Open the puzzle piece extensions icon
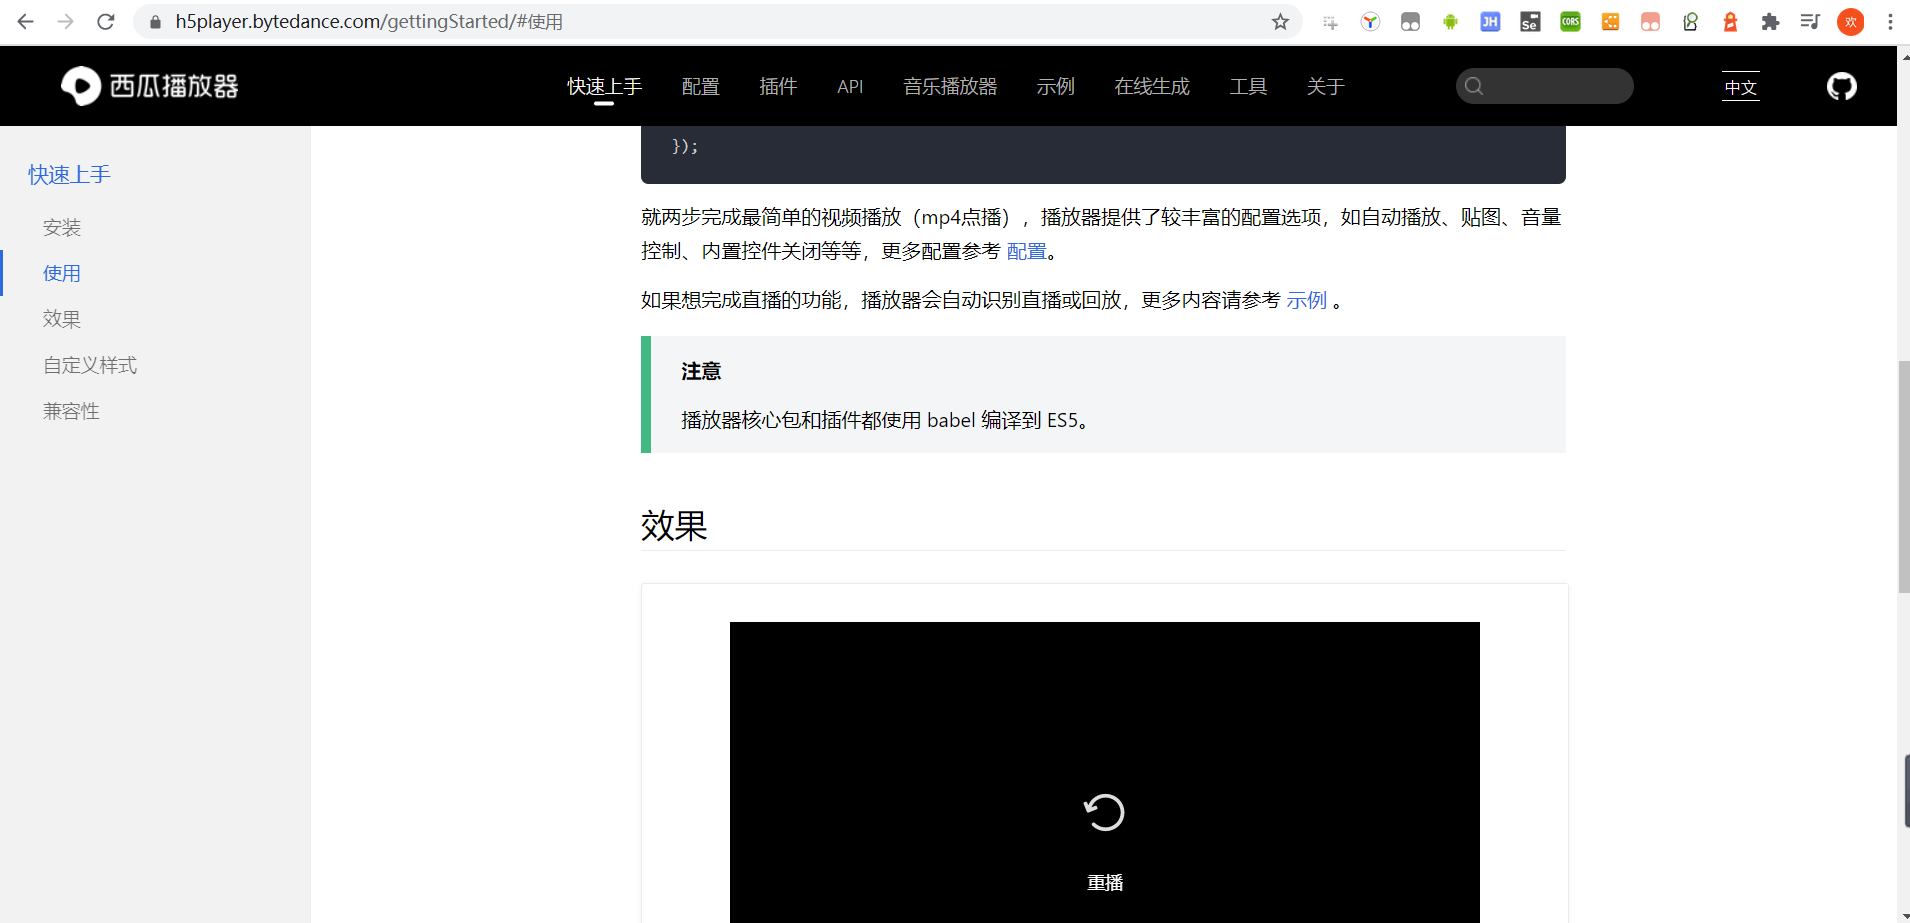Image resolution: width=1910 pixels, height=923 pixels. point(1771,21)
